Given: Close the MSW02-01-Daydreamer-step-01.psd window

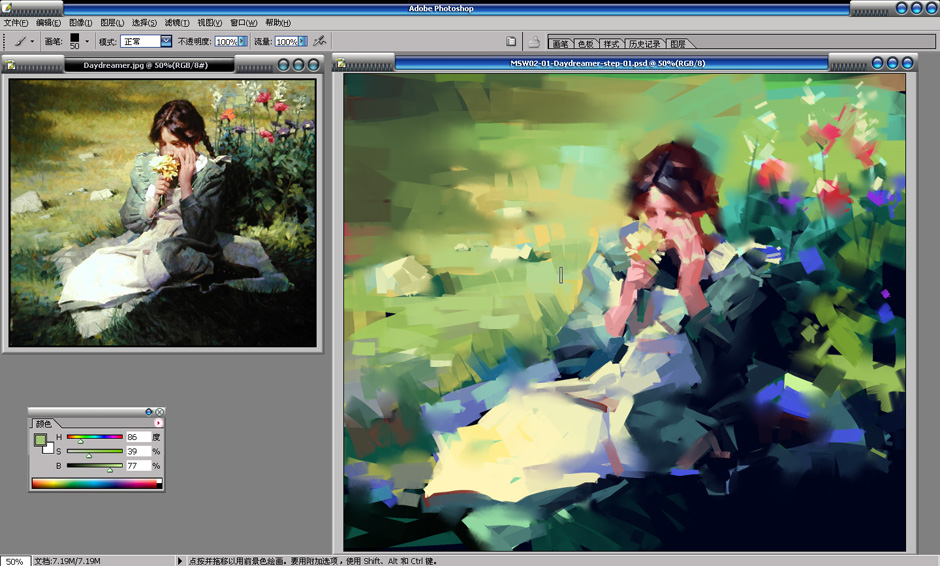Looking at the screenshot, I should pyautogui.click(x=908, y=63).
